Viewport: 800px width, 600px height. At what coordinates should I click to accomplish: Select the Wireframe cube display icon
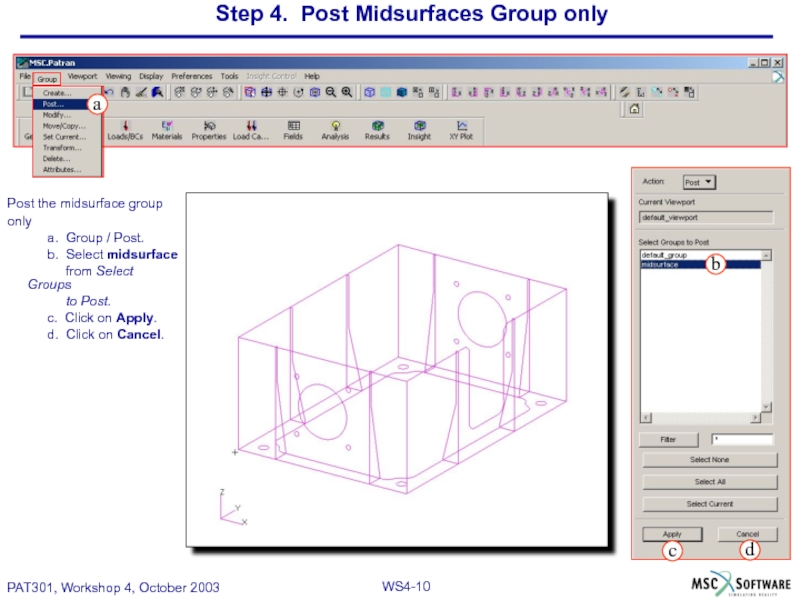tap(370, 92)
